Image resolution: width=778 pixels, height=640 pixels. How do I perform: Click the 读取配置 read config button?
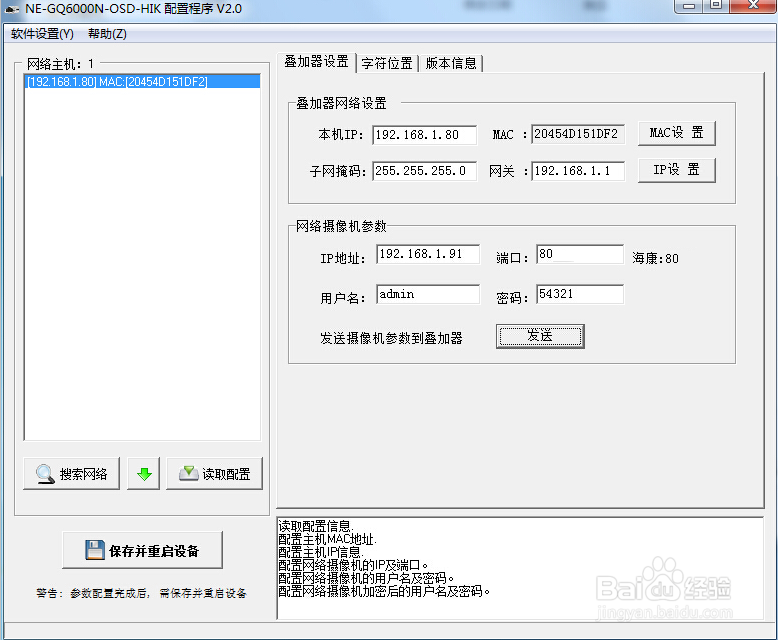214,474
